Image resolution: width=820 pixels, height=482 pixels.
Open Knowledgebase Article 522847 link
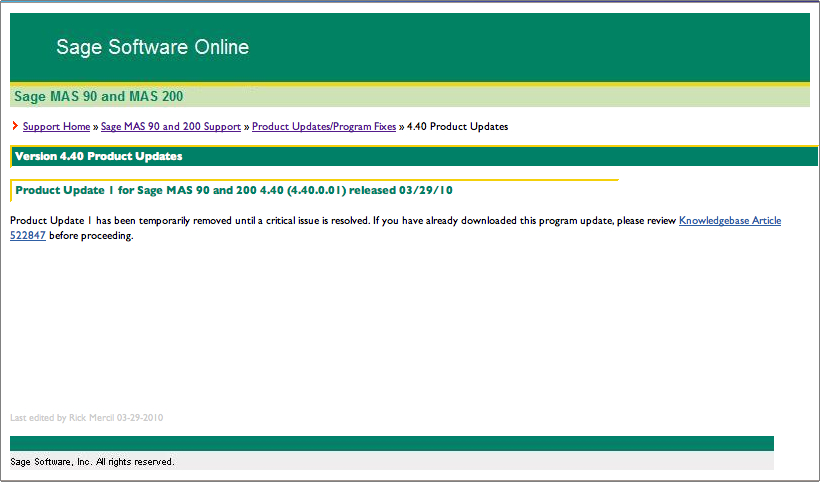730,221
